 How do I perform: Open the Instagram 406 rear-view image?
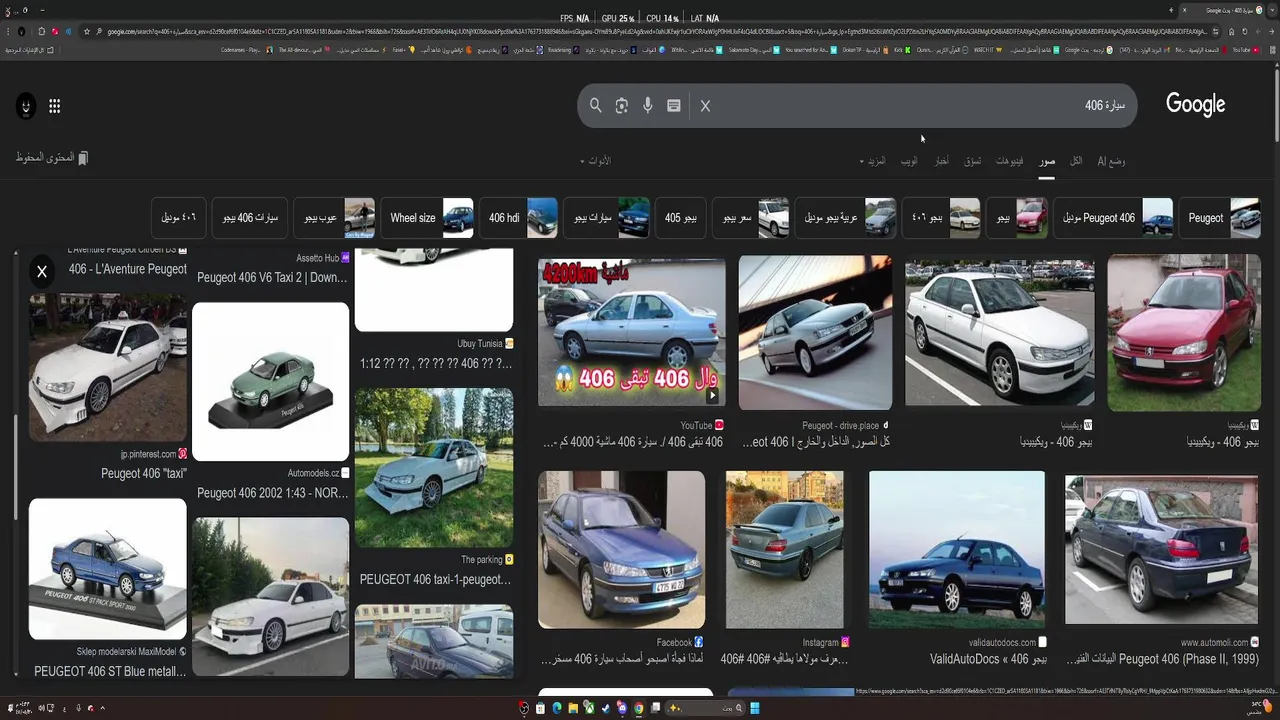[785, 550]
